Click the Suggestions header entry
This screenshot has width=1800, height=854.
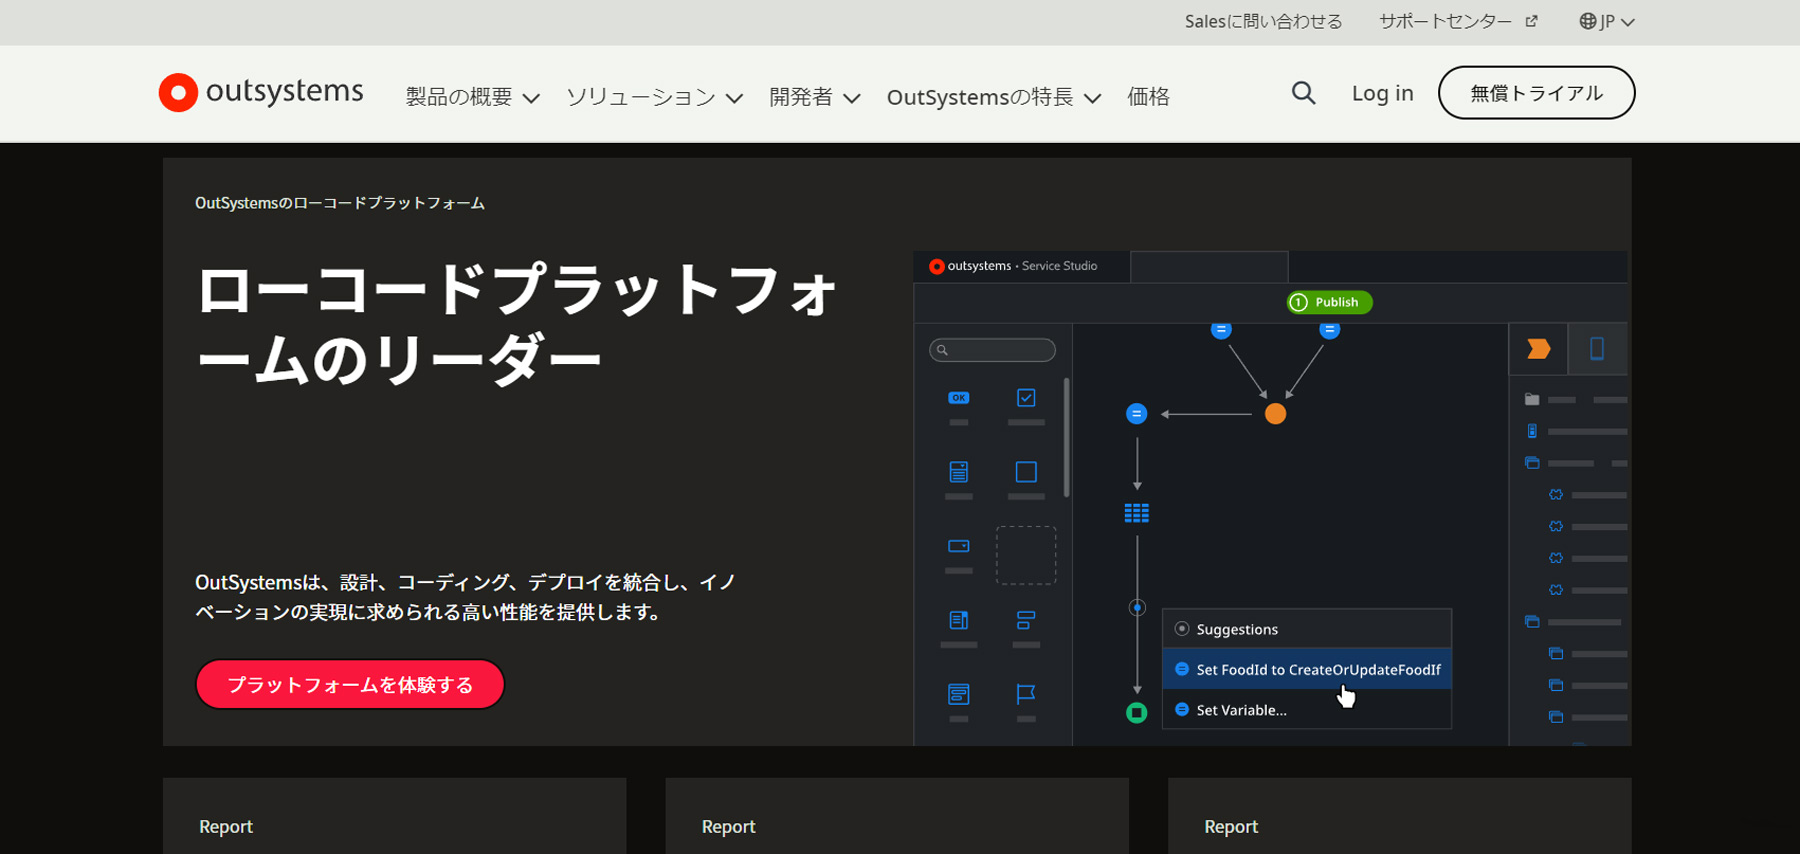pyautogui.click(x=1307, y=629)
